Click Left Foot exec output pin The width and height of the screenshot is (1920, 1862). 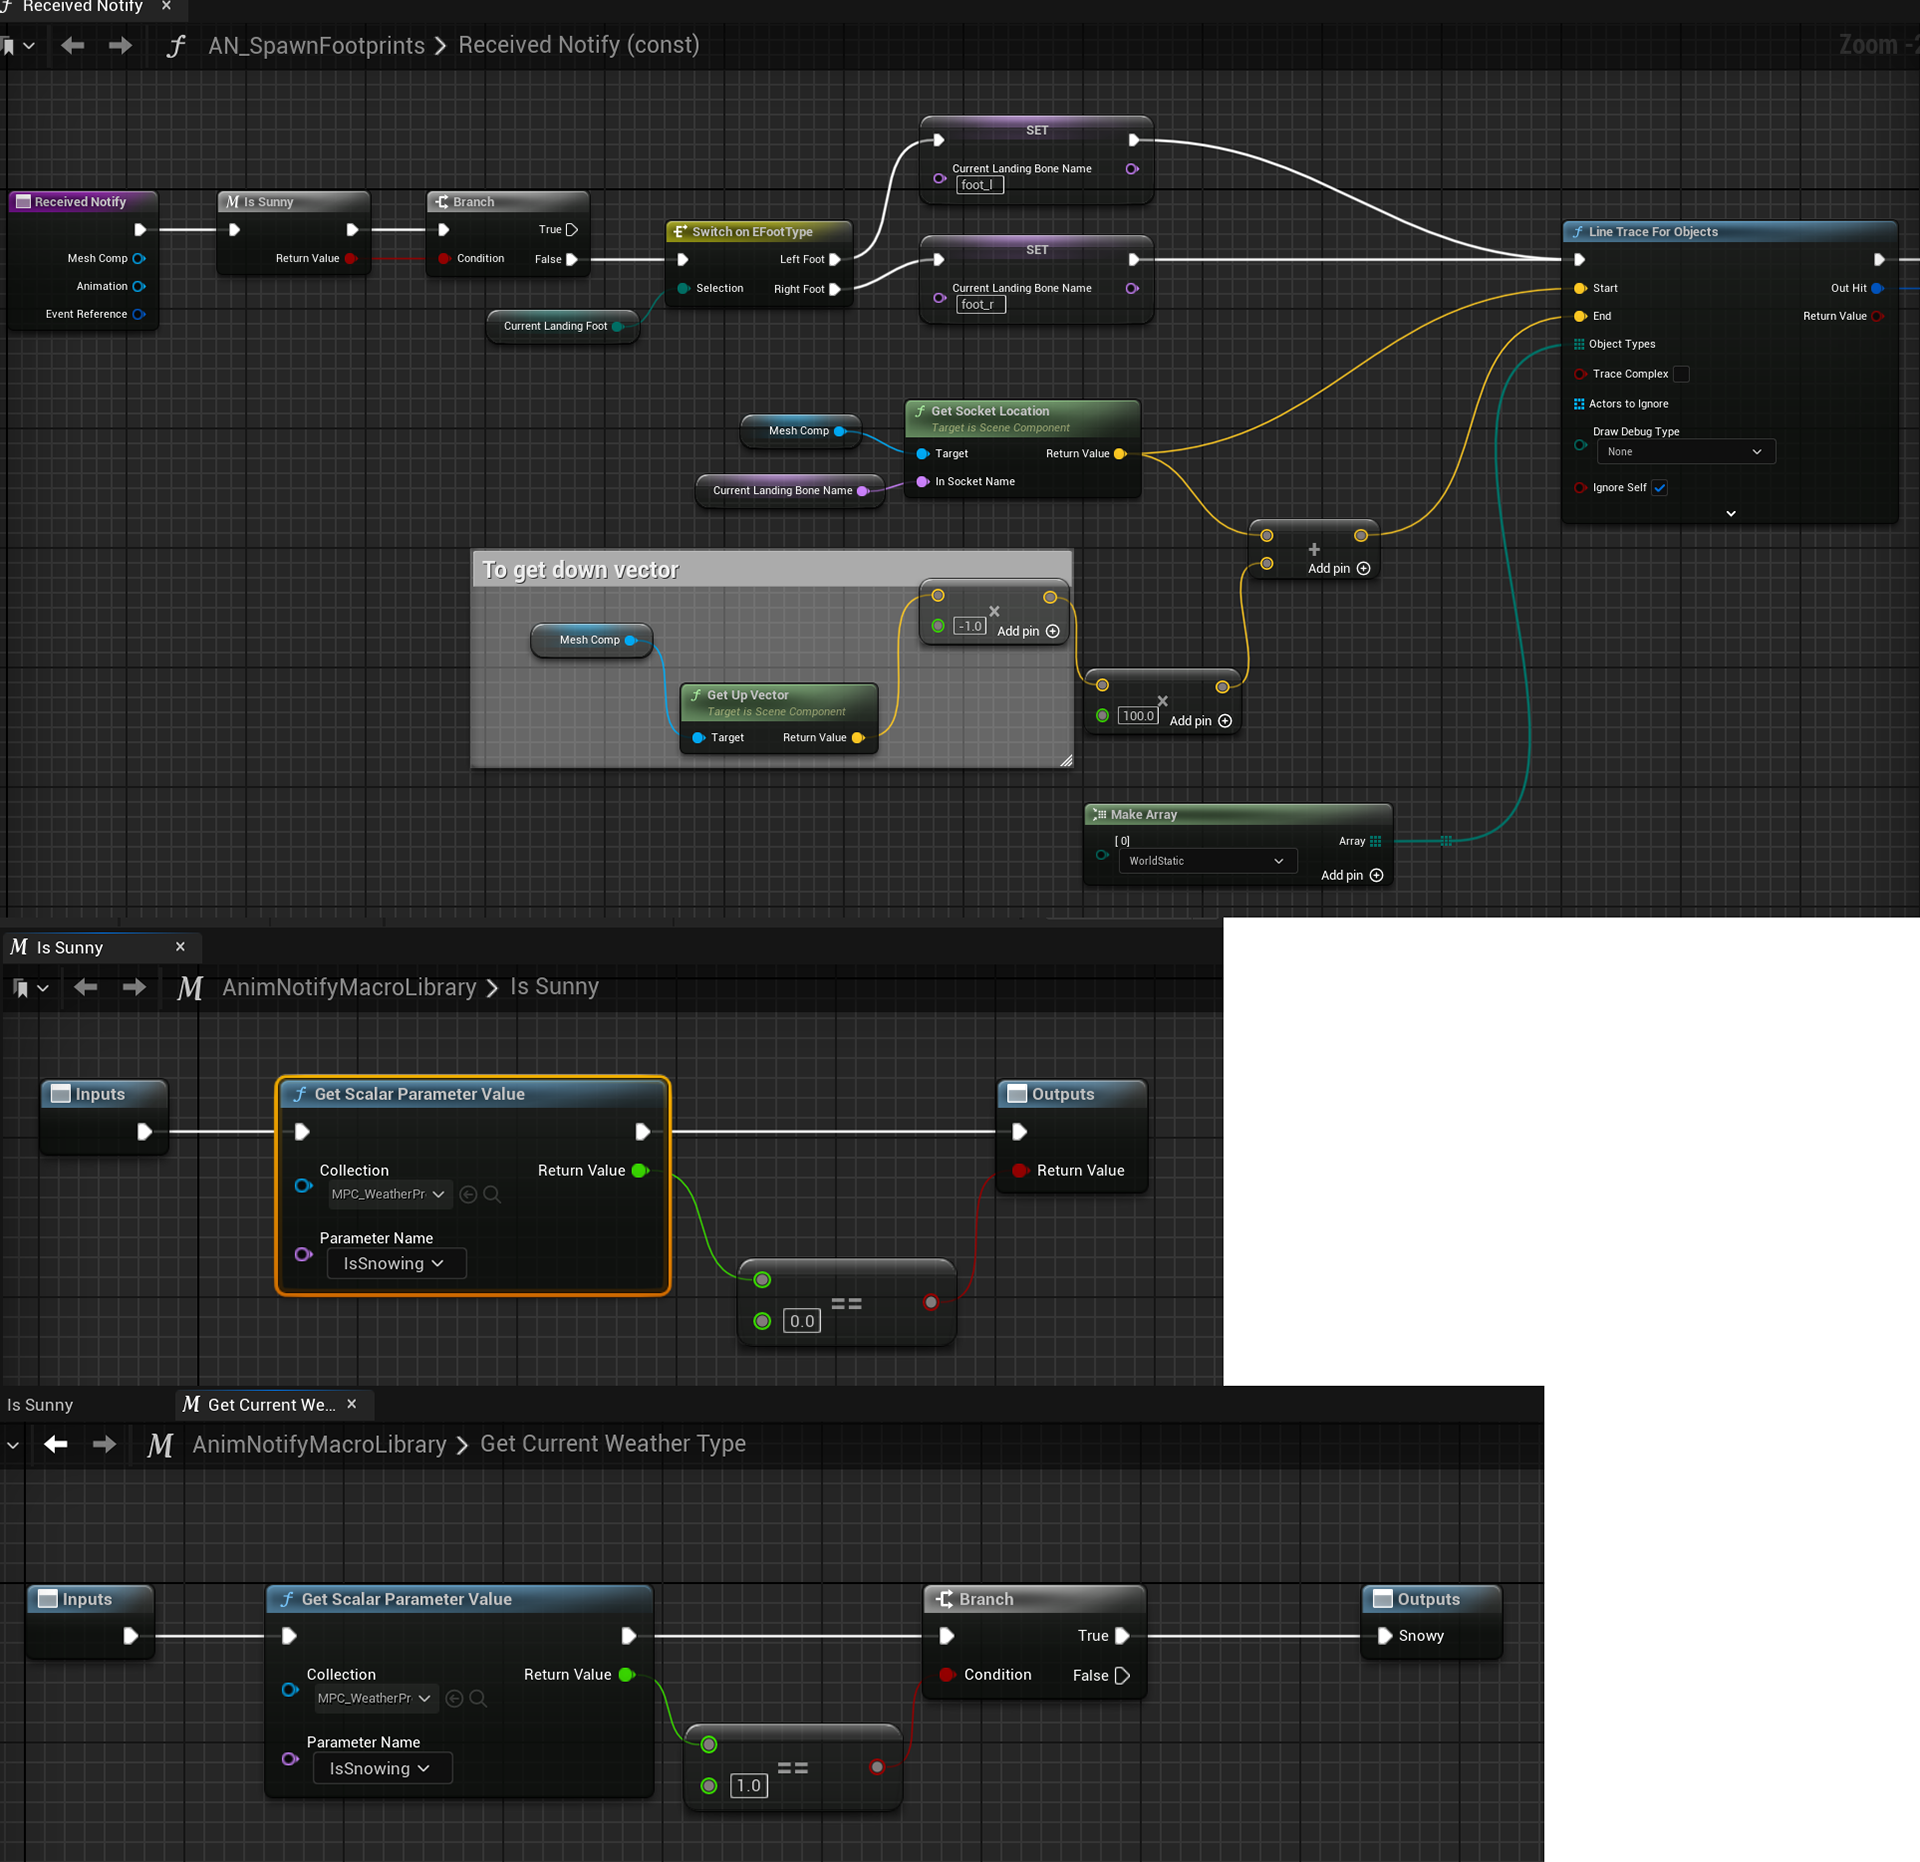tap(835, 259)
